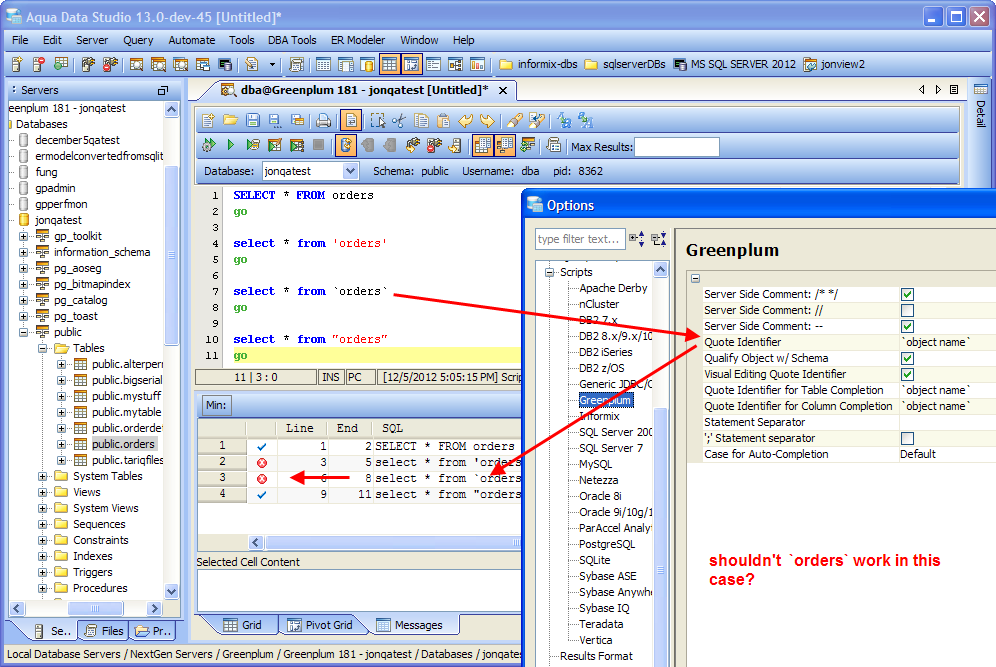Open the Database jonqatest dropdown
The width and height of the screenshot is (996, 667).
coord(350,171)
